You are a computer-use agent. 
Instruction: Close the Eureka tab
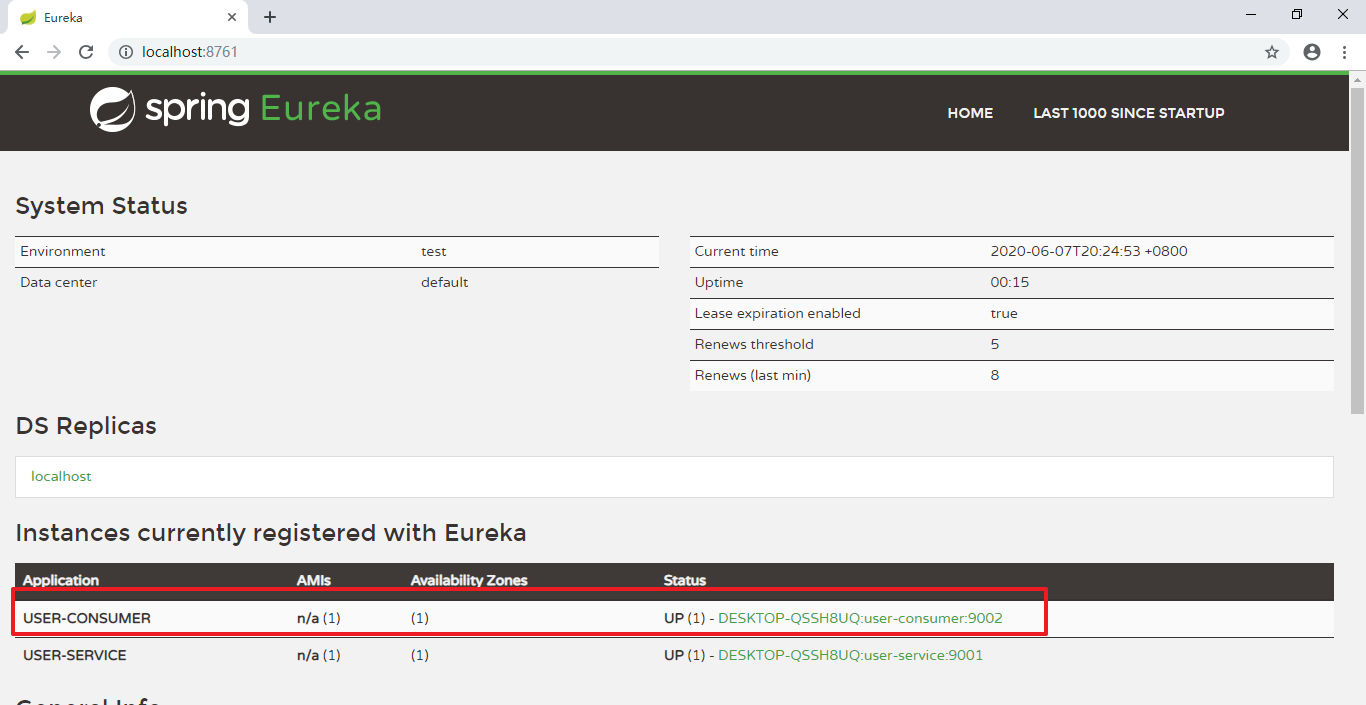pyautogui.click(x=232, y=18)
